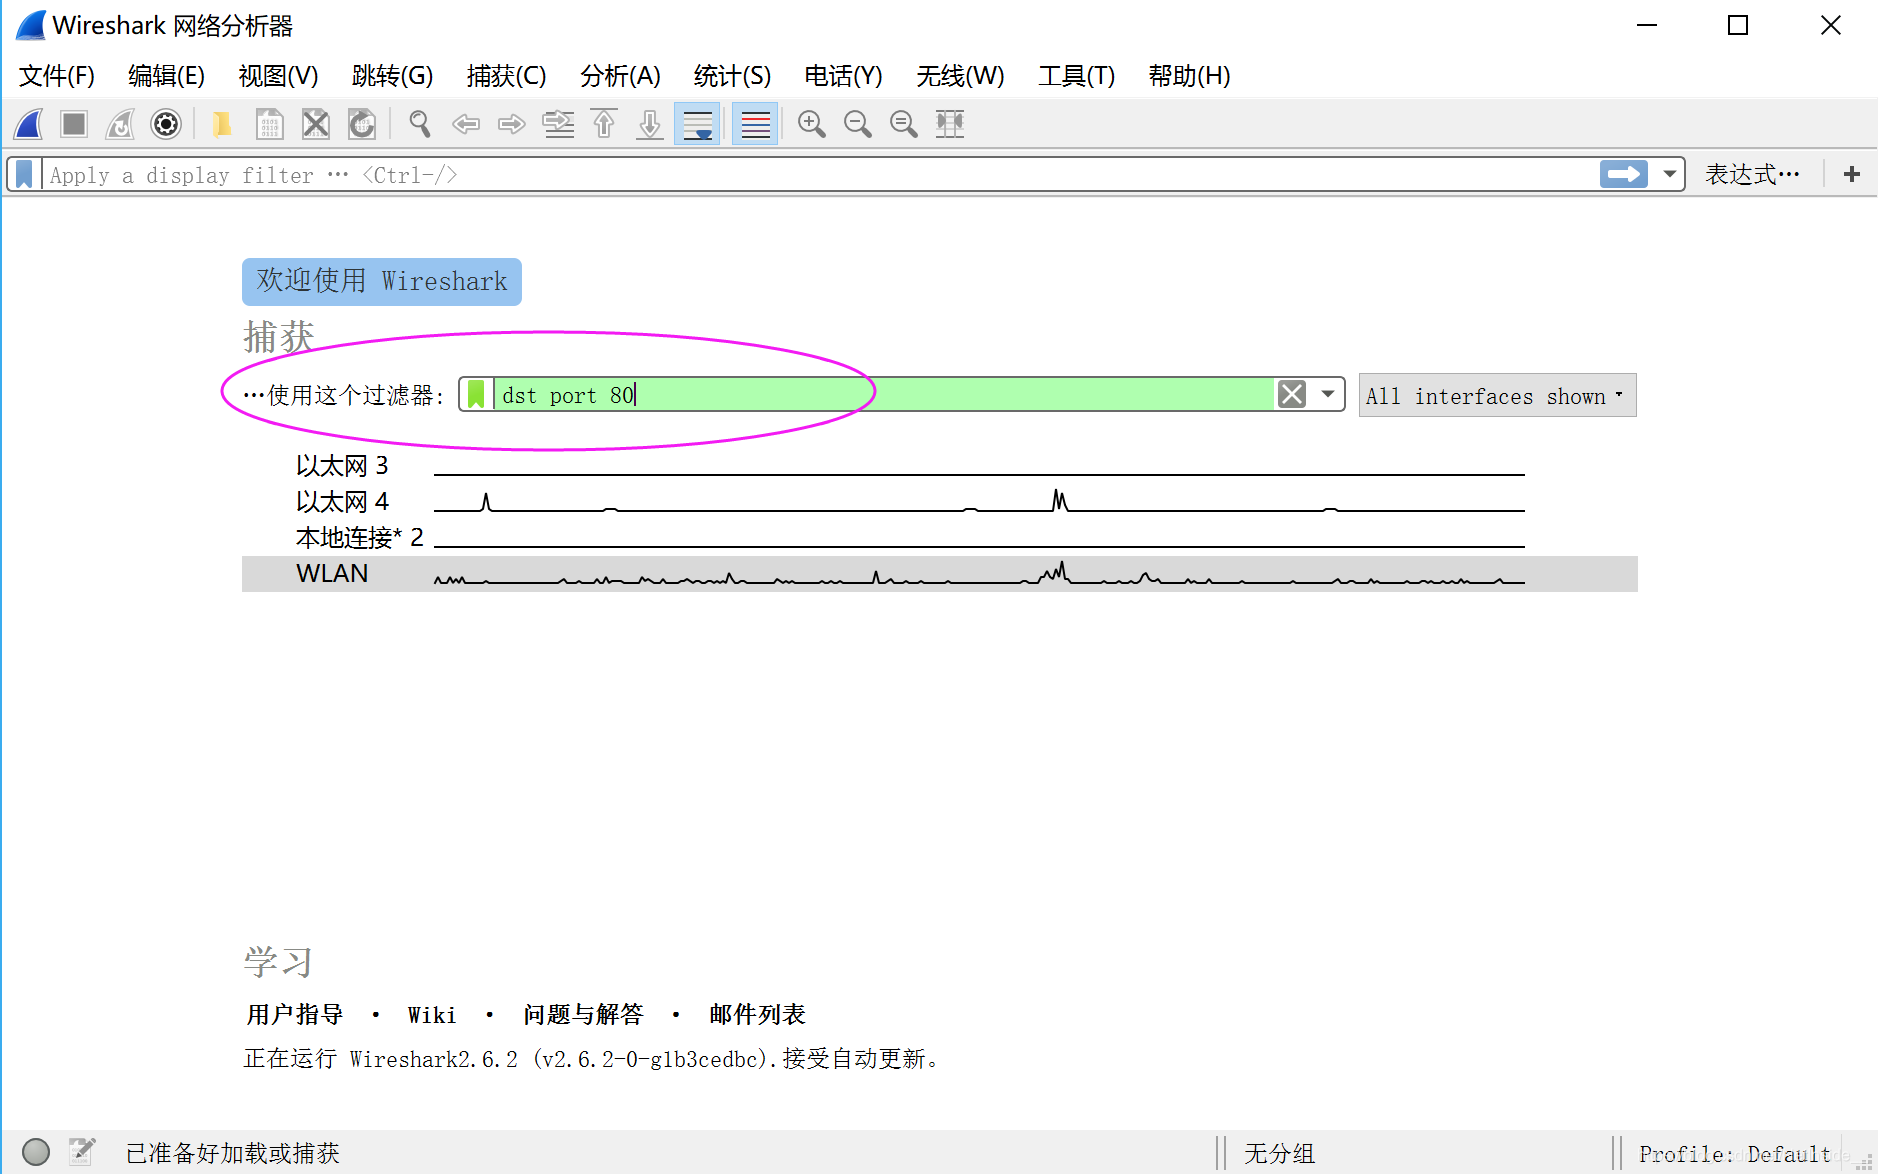This screenshot has height=1174, width=1878.
Task: Open the 文件(F) menu
Action: 57,76
